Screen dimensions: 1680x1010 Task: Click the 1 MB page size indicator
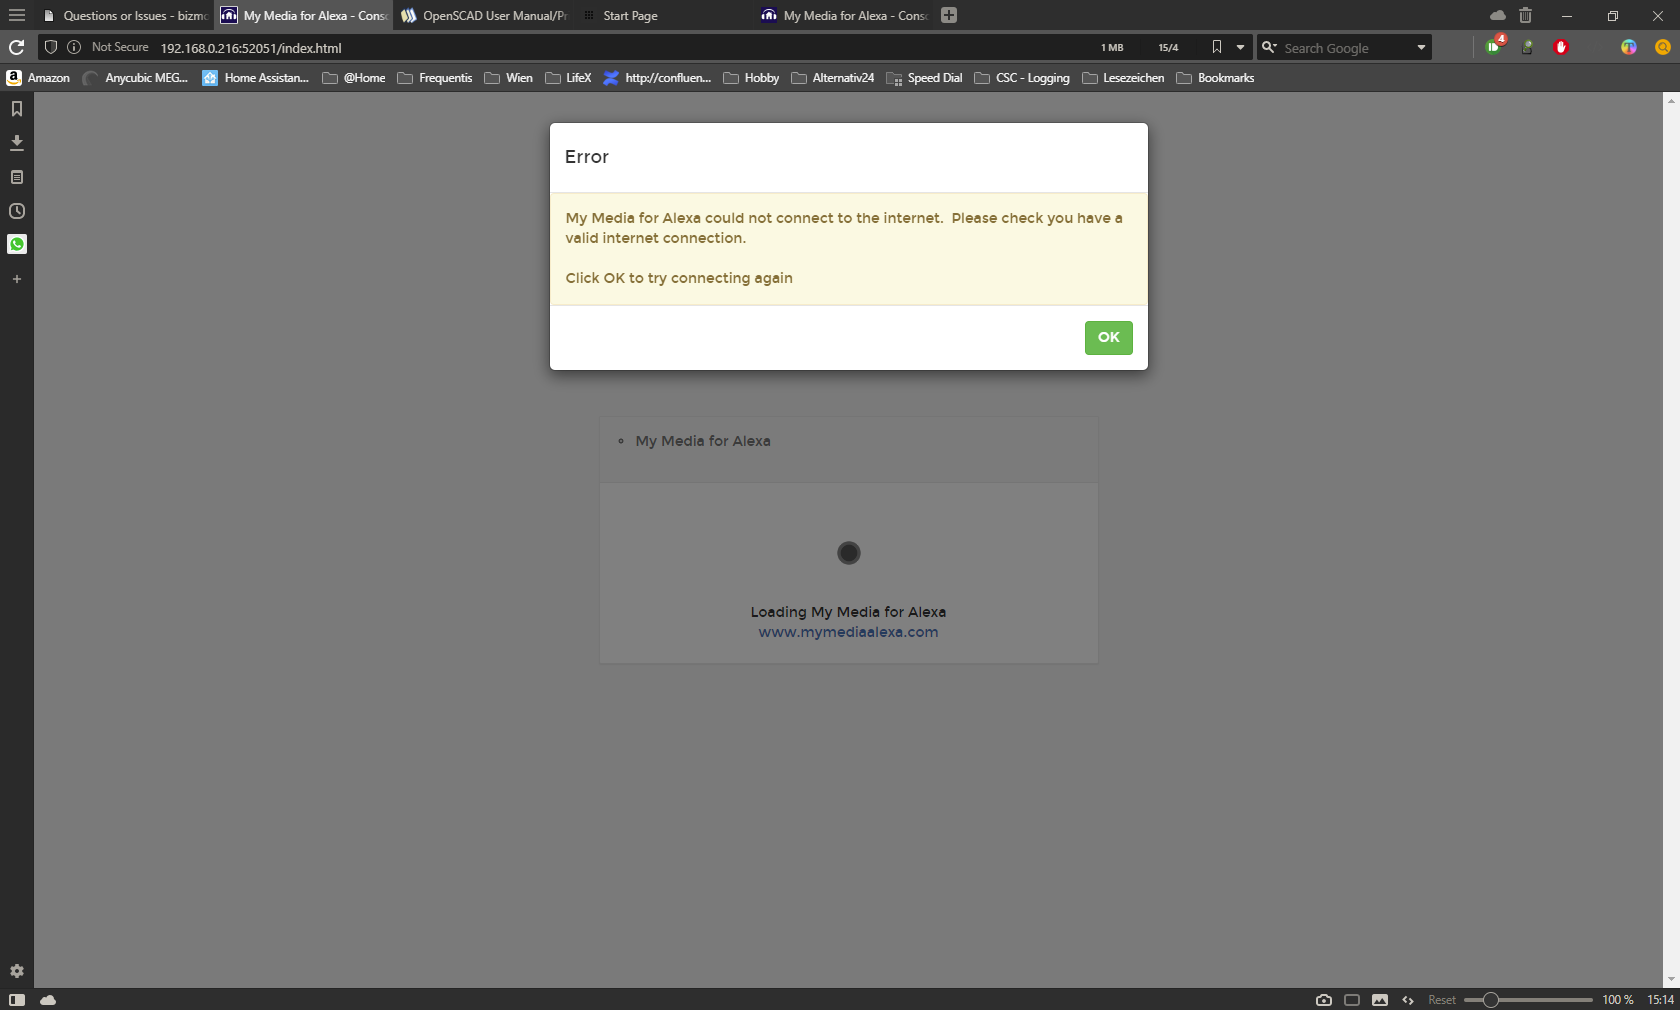pos(1112,48)
